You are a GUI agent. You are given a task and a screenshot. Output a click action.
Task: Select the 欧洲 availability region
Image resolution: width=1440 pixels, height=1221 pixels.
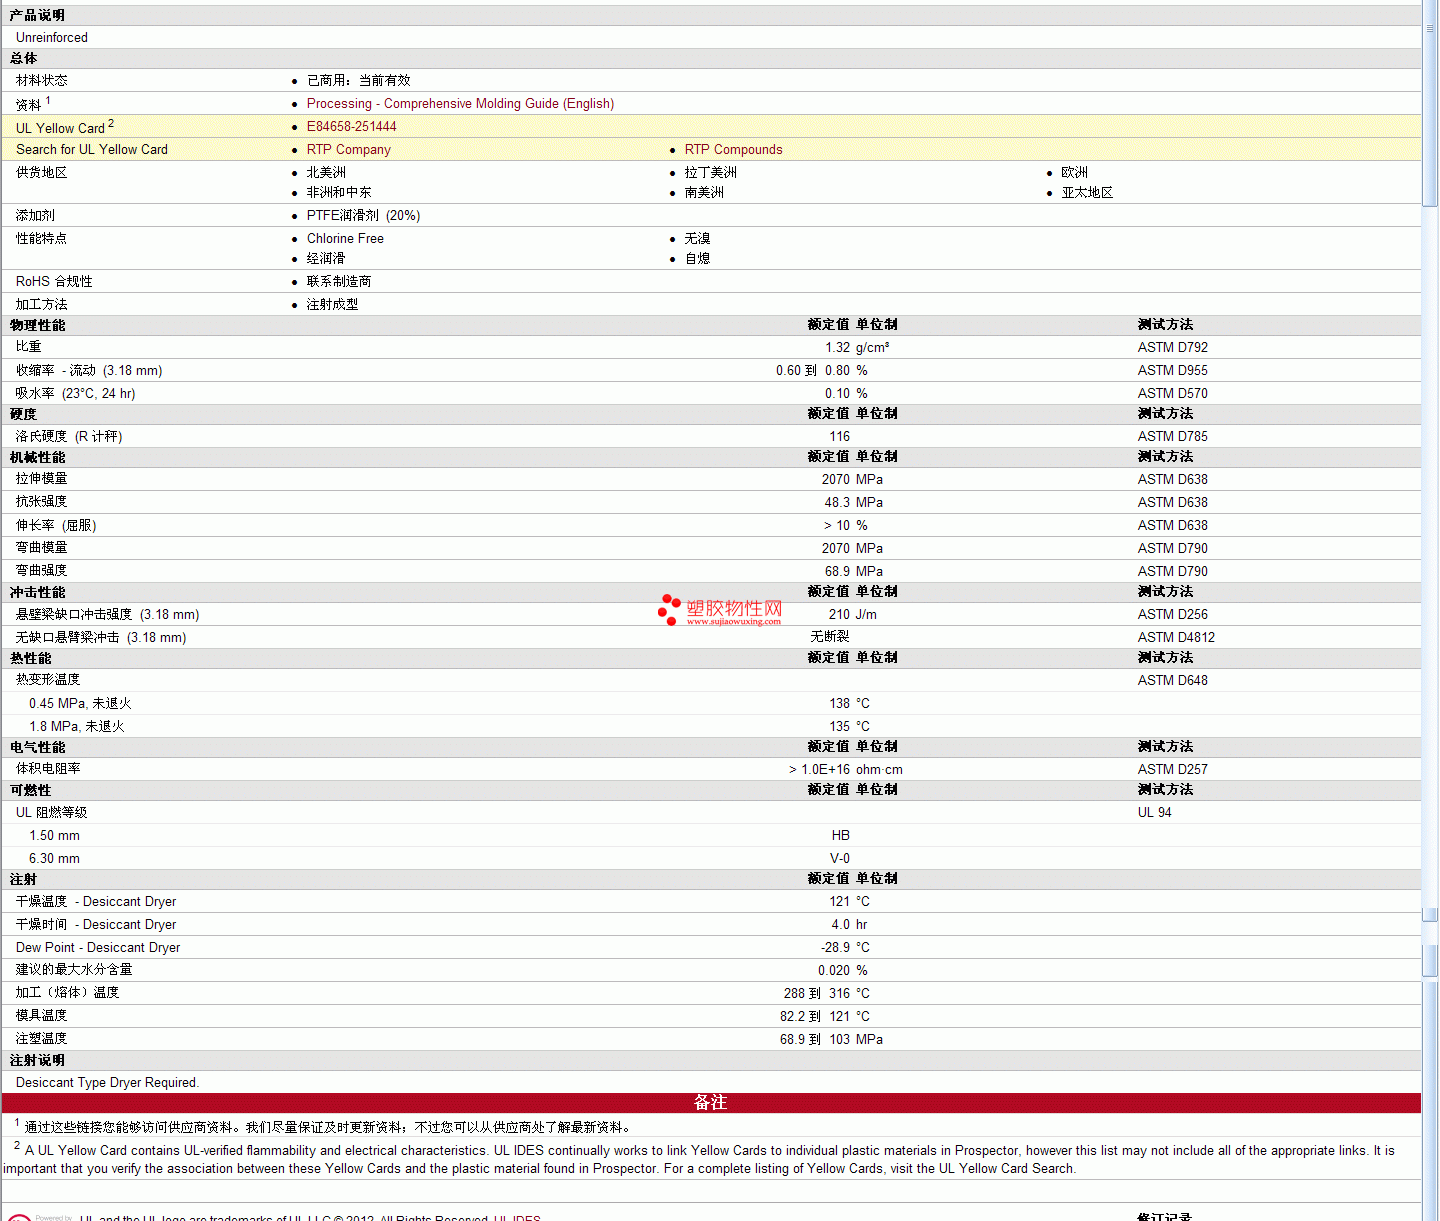pyautogui.click(x=1074, y=172)
